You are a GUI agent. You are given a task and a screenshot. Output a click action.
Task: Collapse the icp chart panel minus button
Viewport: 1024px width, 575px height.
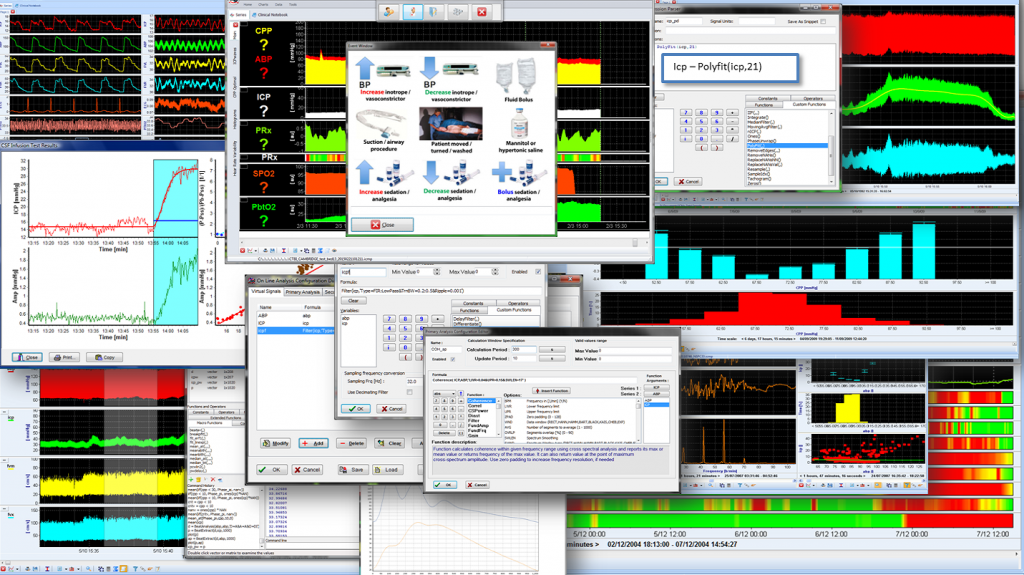pos(5,411)
